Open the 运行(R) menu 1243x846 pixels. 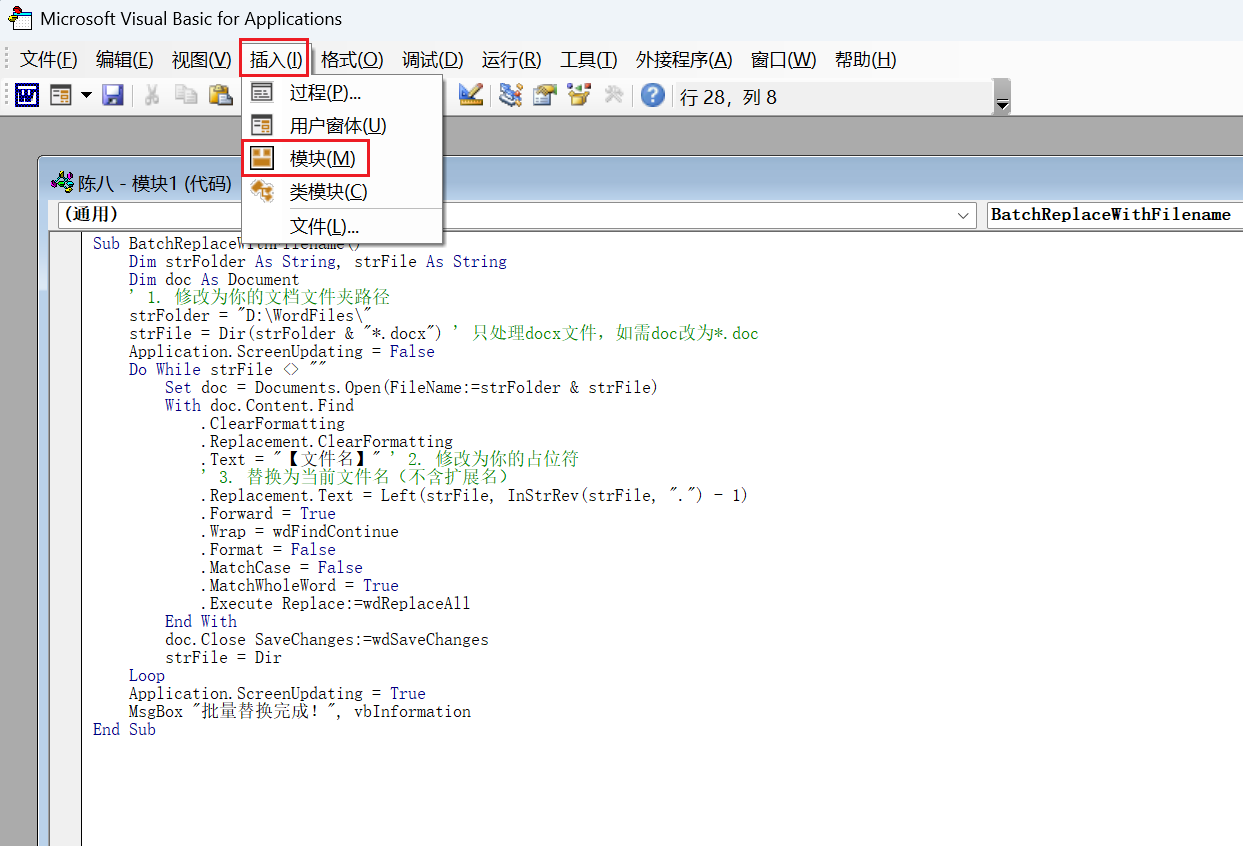click(x=511, y=60)
